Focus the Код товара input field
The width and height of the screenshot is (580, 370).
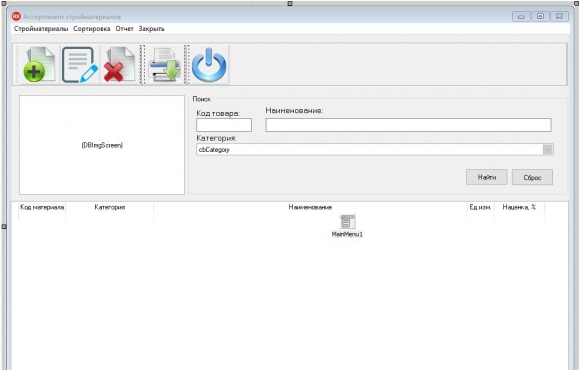[224, 125]
